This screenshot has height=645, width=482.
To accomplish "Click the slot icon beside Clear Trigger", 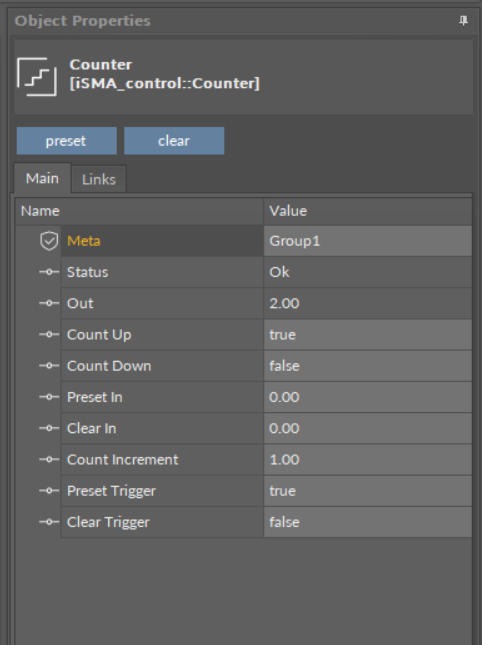I will point(49,522).
